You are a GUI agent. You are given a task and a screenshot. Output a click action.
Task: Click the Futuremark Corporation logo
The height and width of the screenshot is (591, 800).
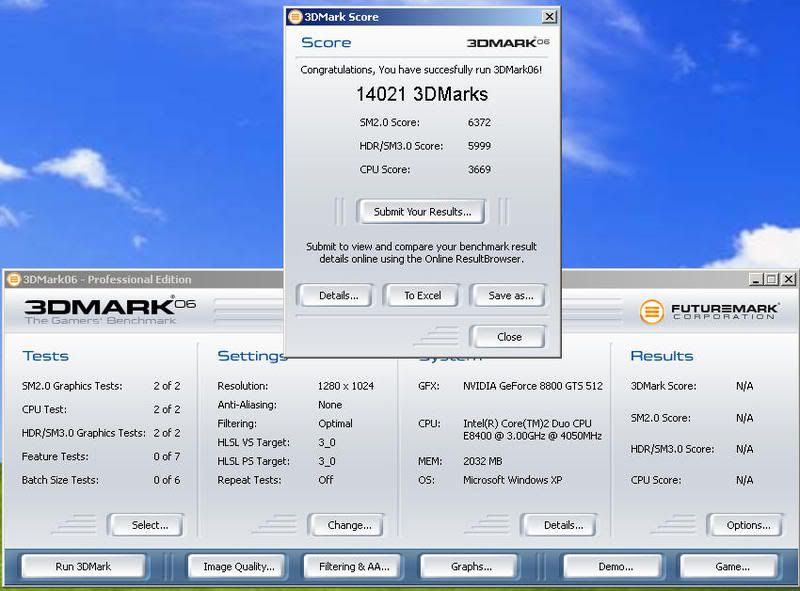709,311
